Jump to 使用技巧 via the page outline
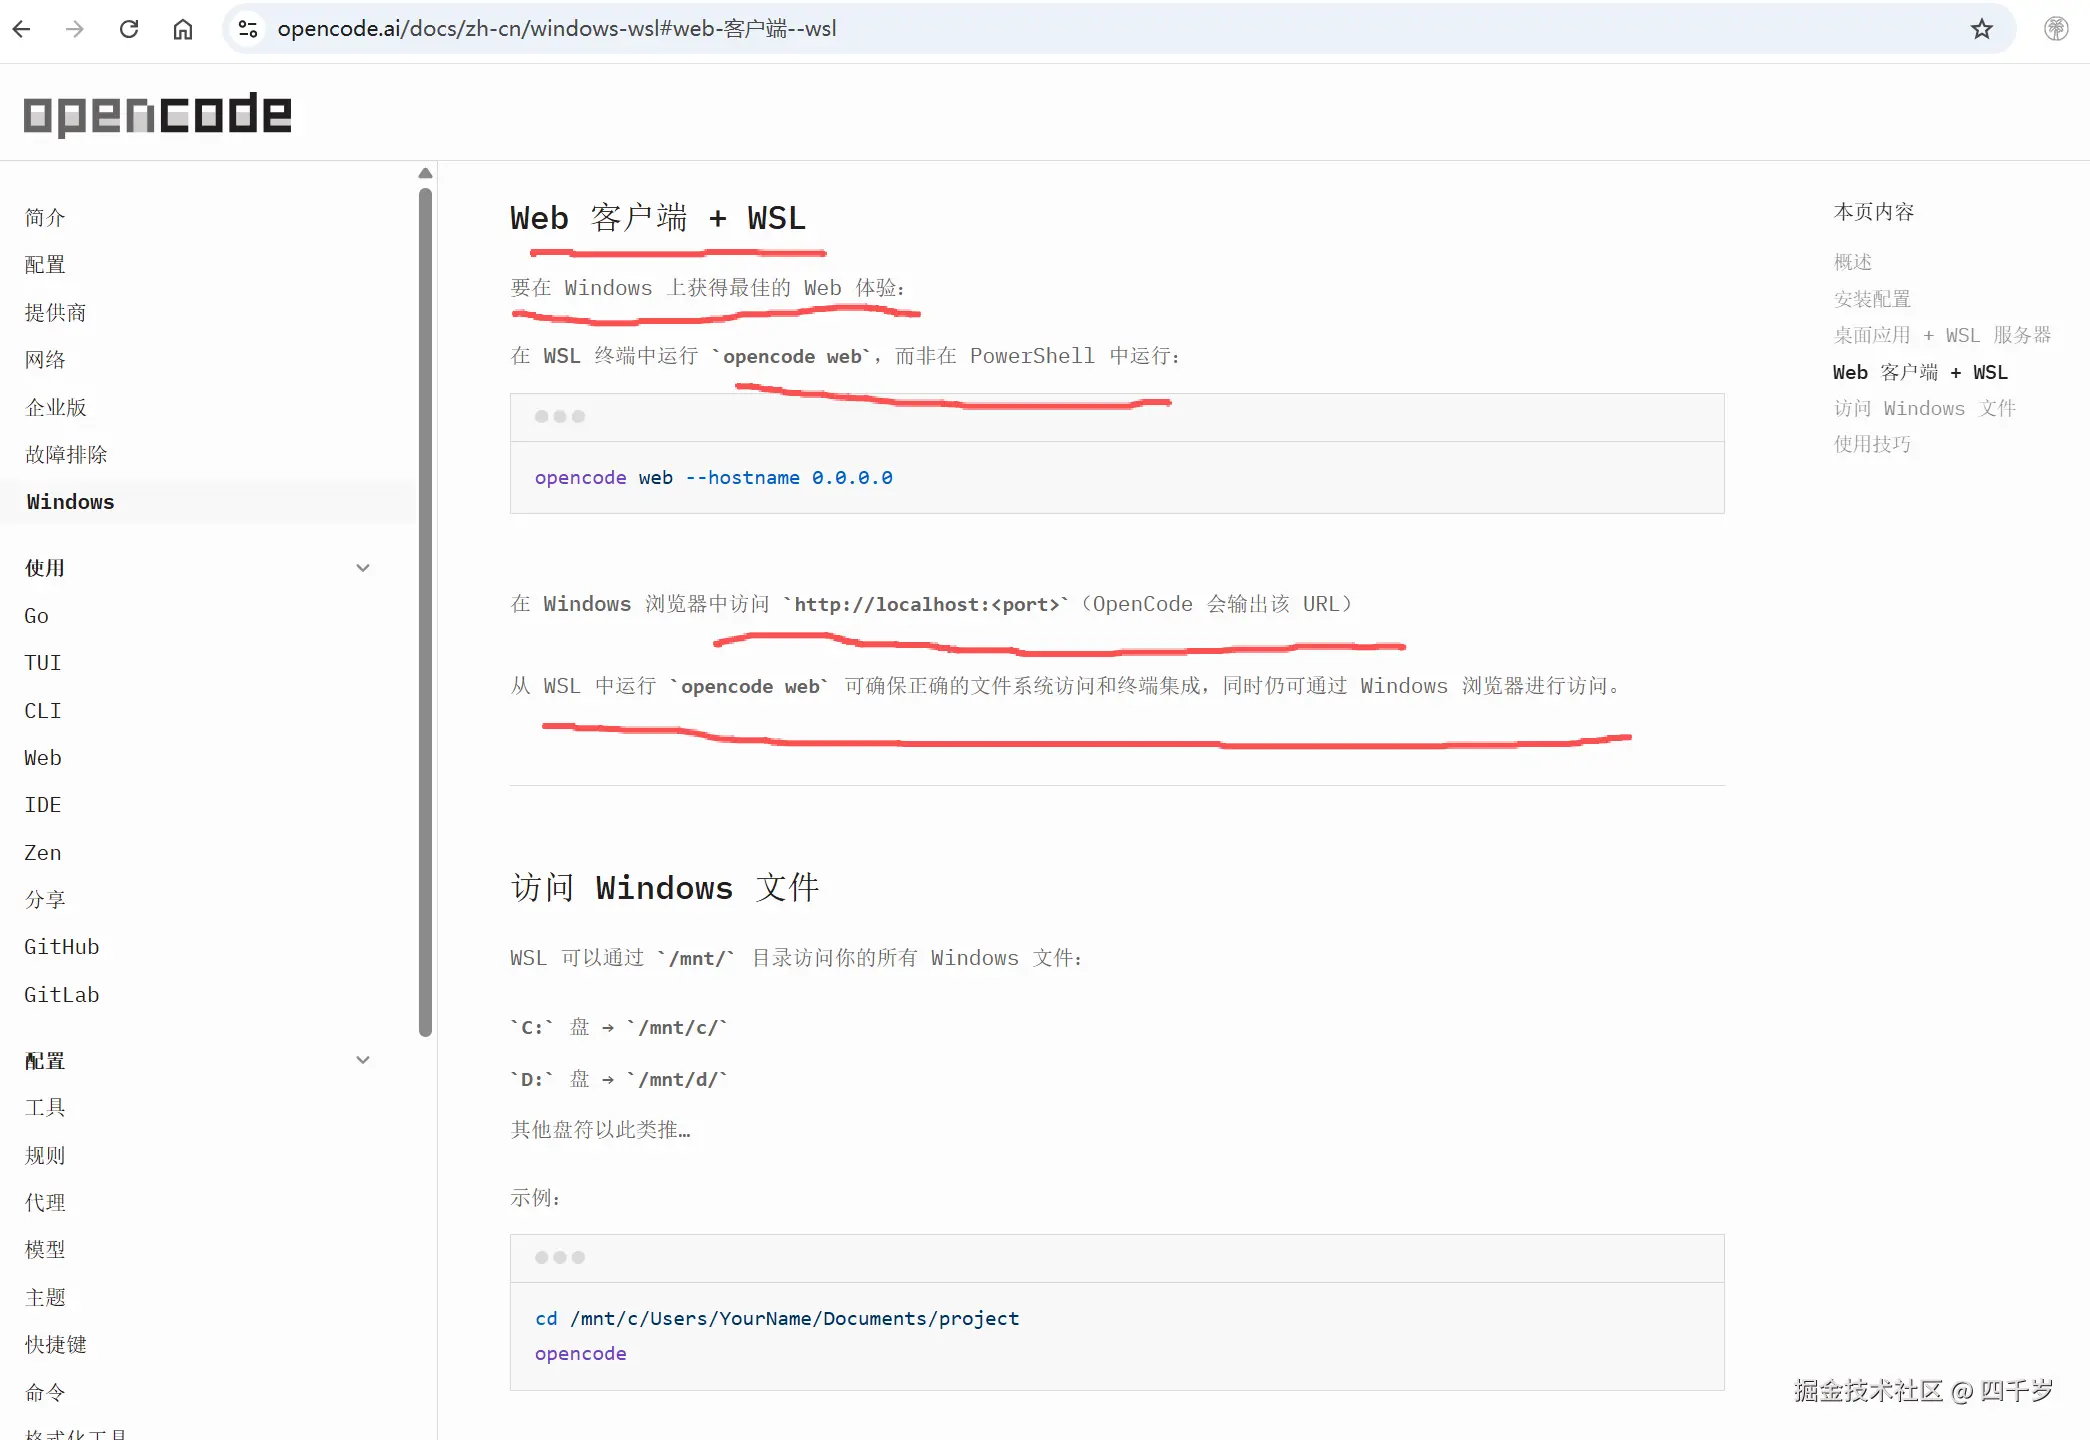Image resolution: width=2090 pixels, height=1440 pixels. (x=1871, y=444)
